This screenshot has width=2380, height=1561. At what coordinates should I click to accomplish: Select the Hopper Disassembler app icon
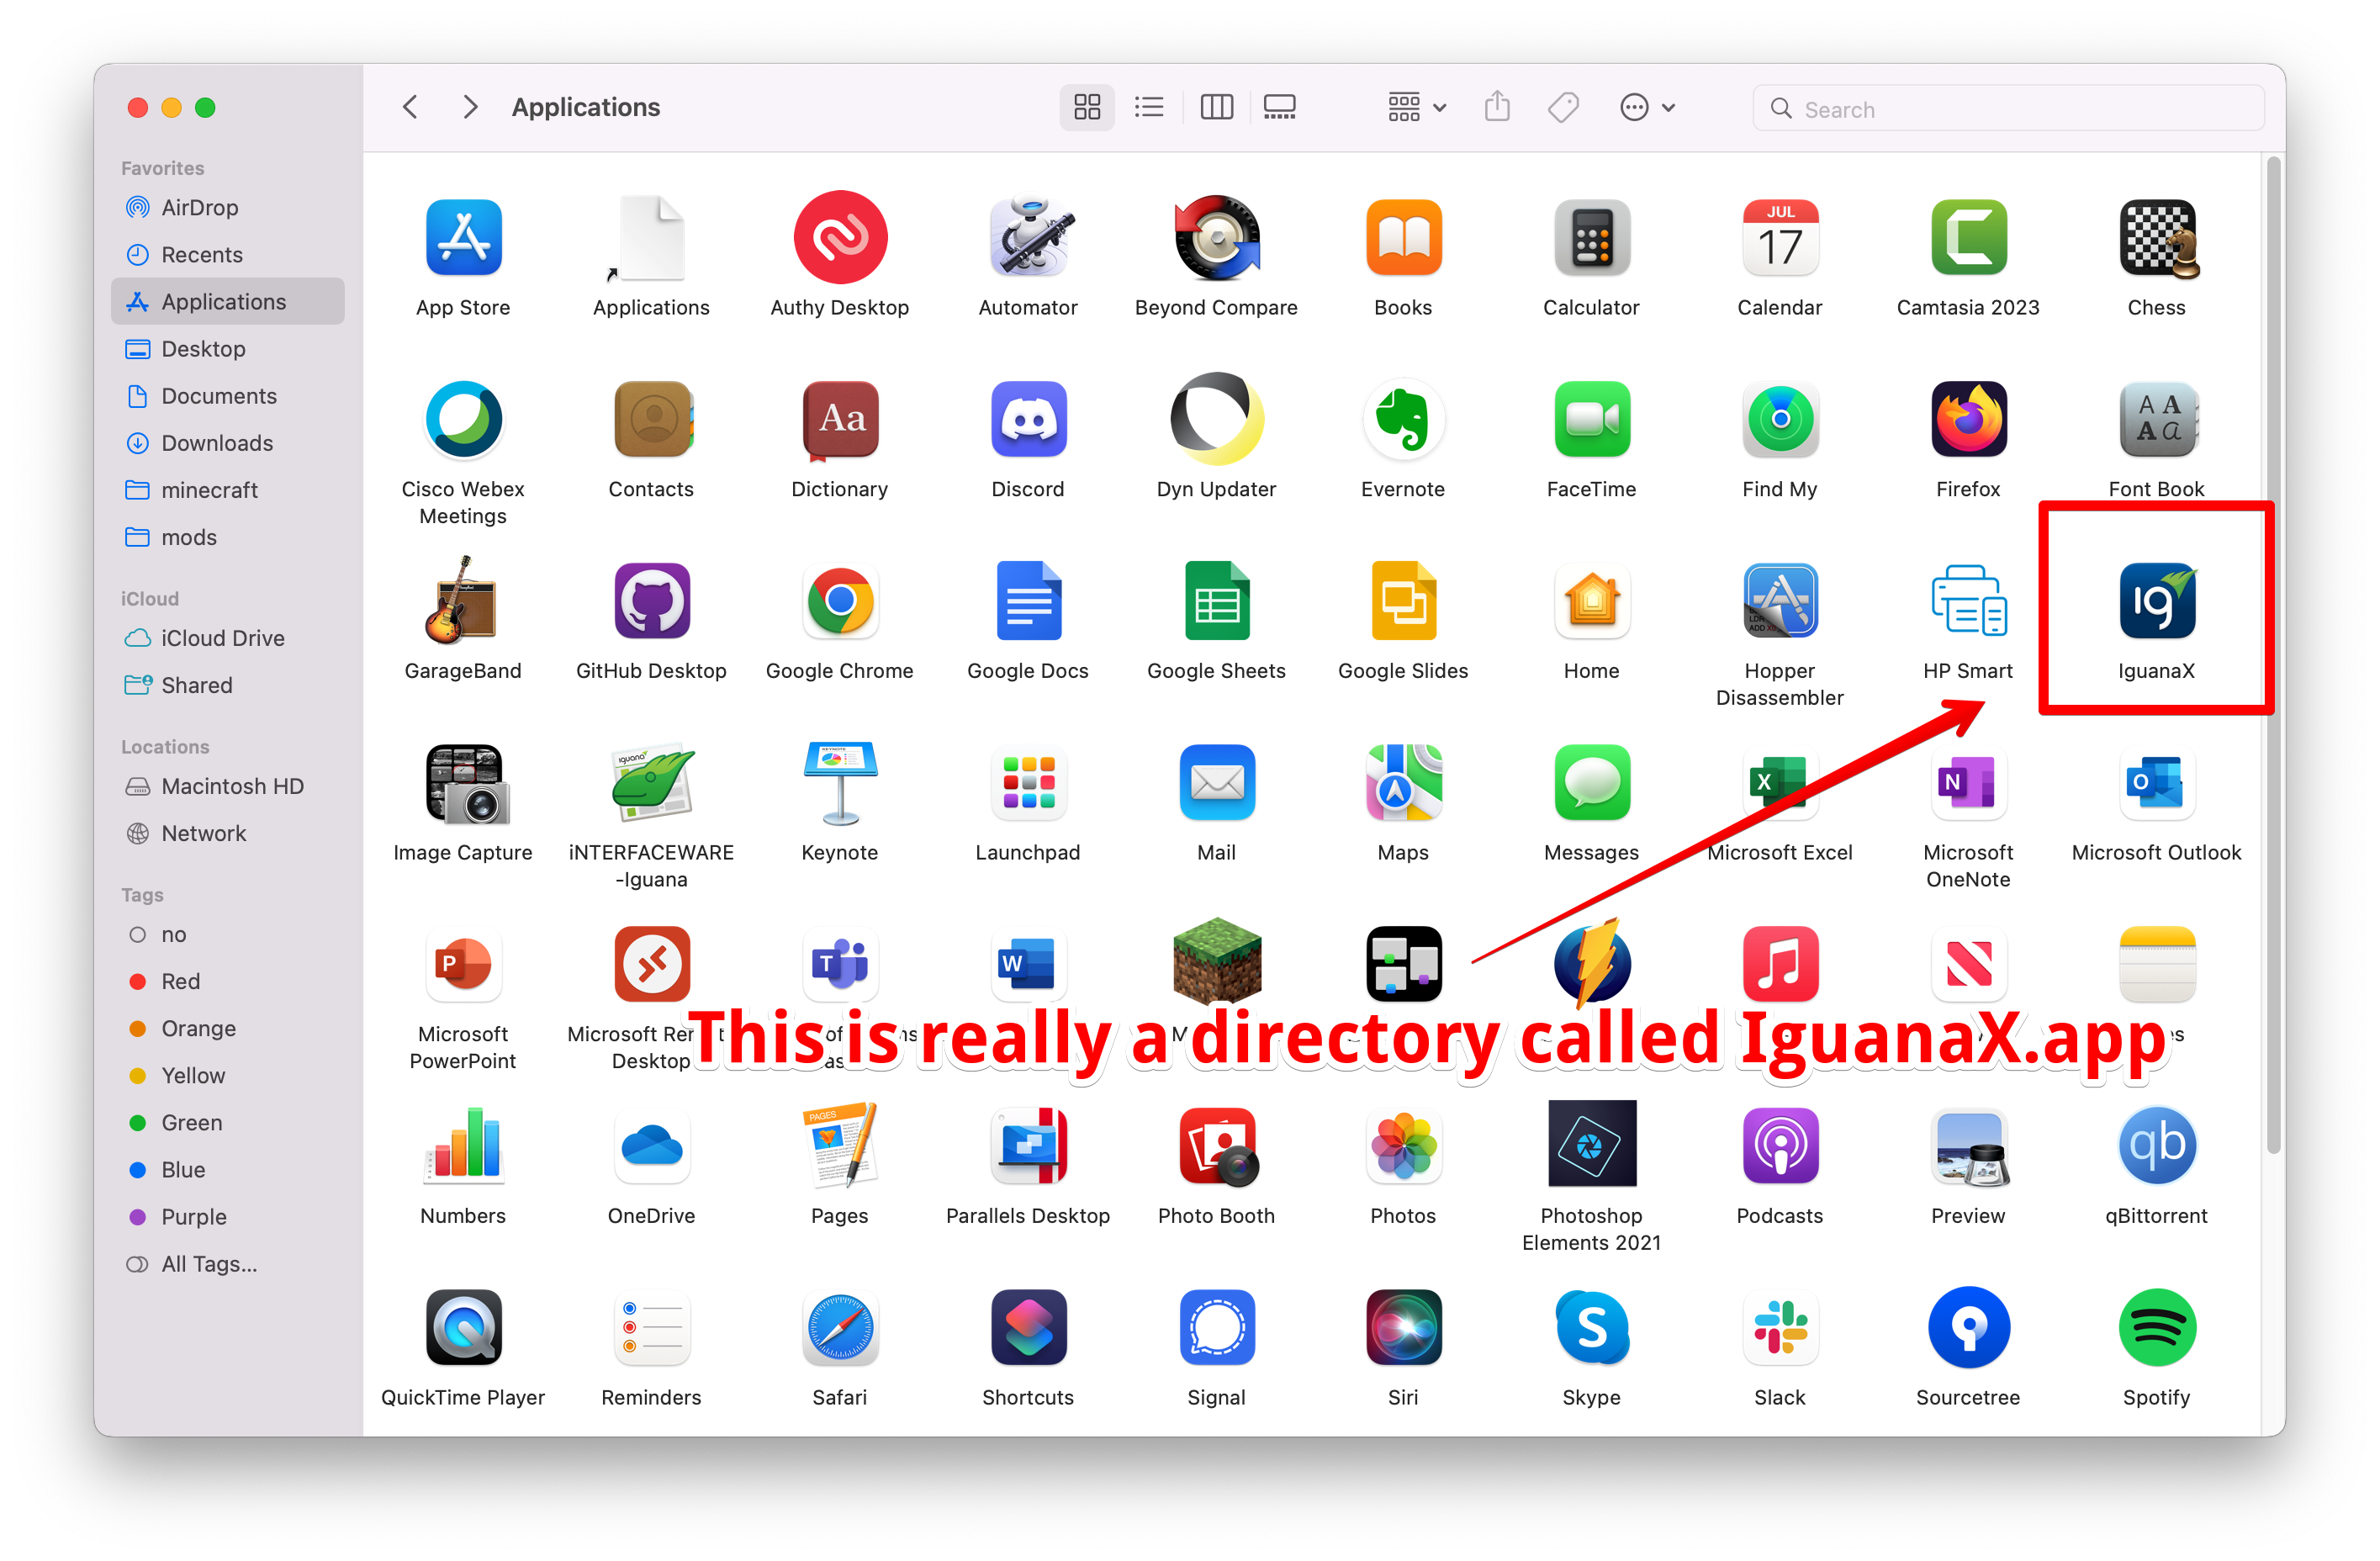(x=1779, y=601)
